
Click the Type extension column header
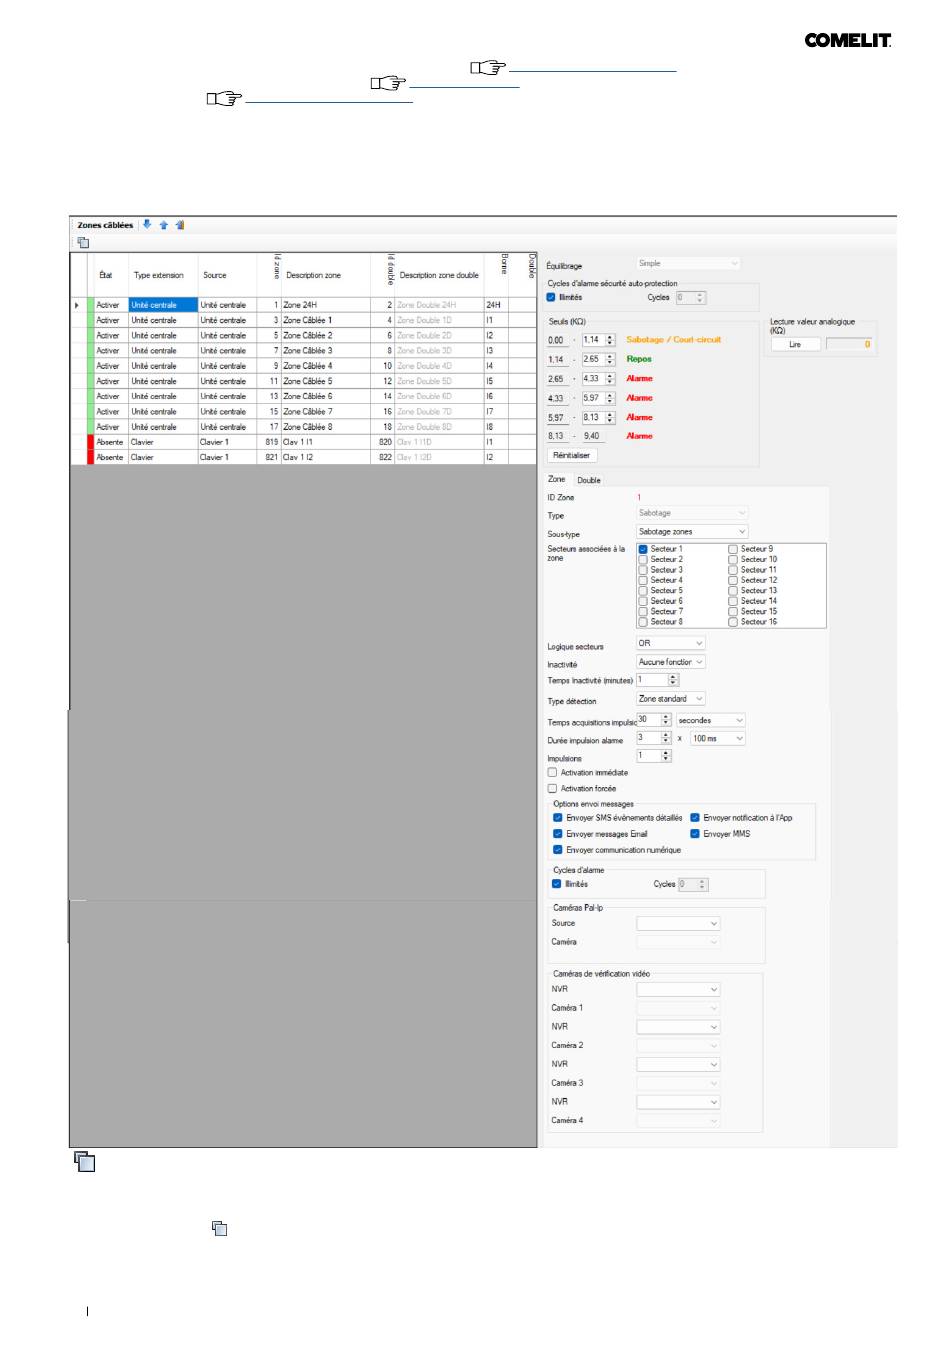tap(163, 275)
